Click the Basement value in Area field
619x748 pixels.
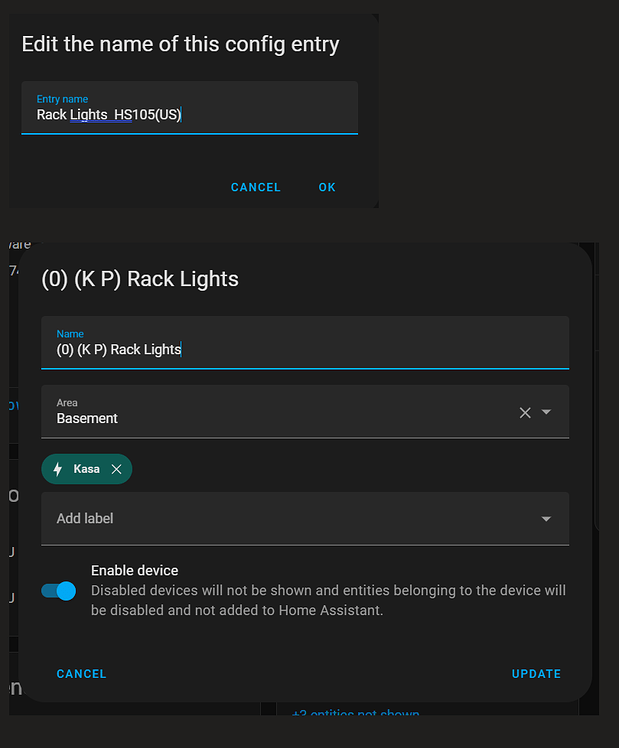pos(87,418)
